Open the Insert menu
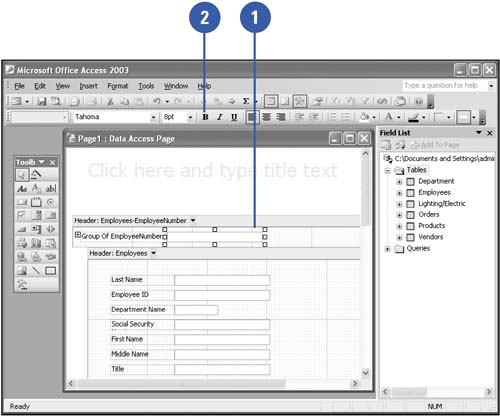 88,86
